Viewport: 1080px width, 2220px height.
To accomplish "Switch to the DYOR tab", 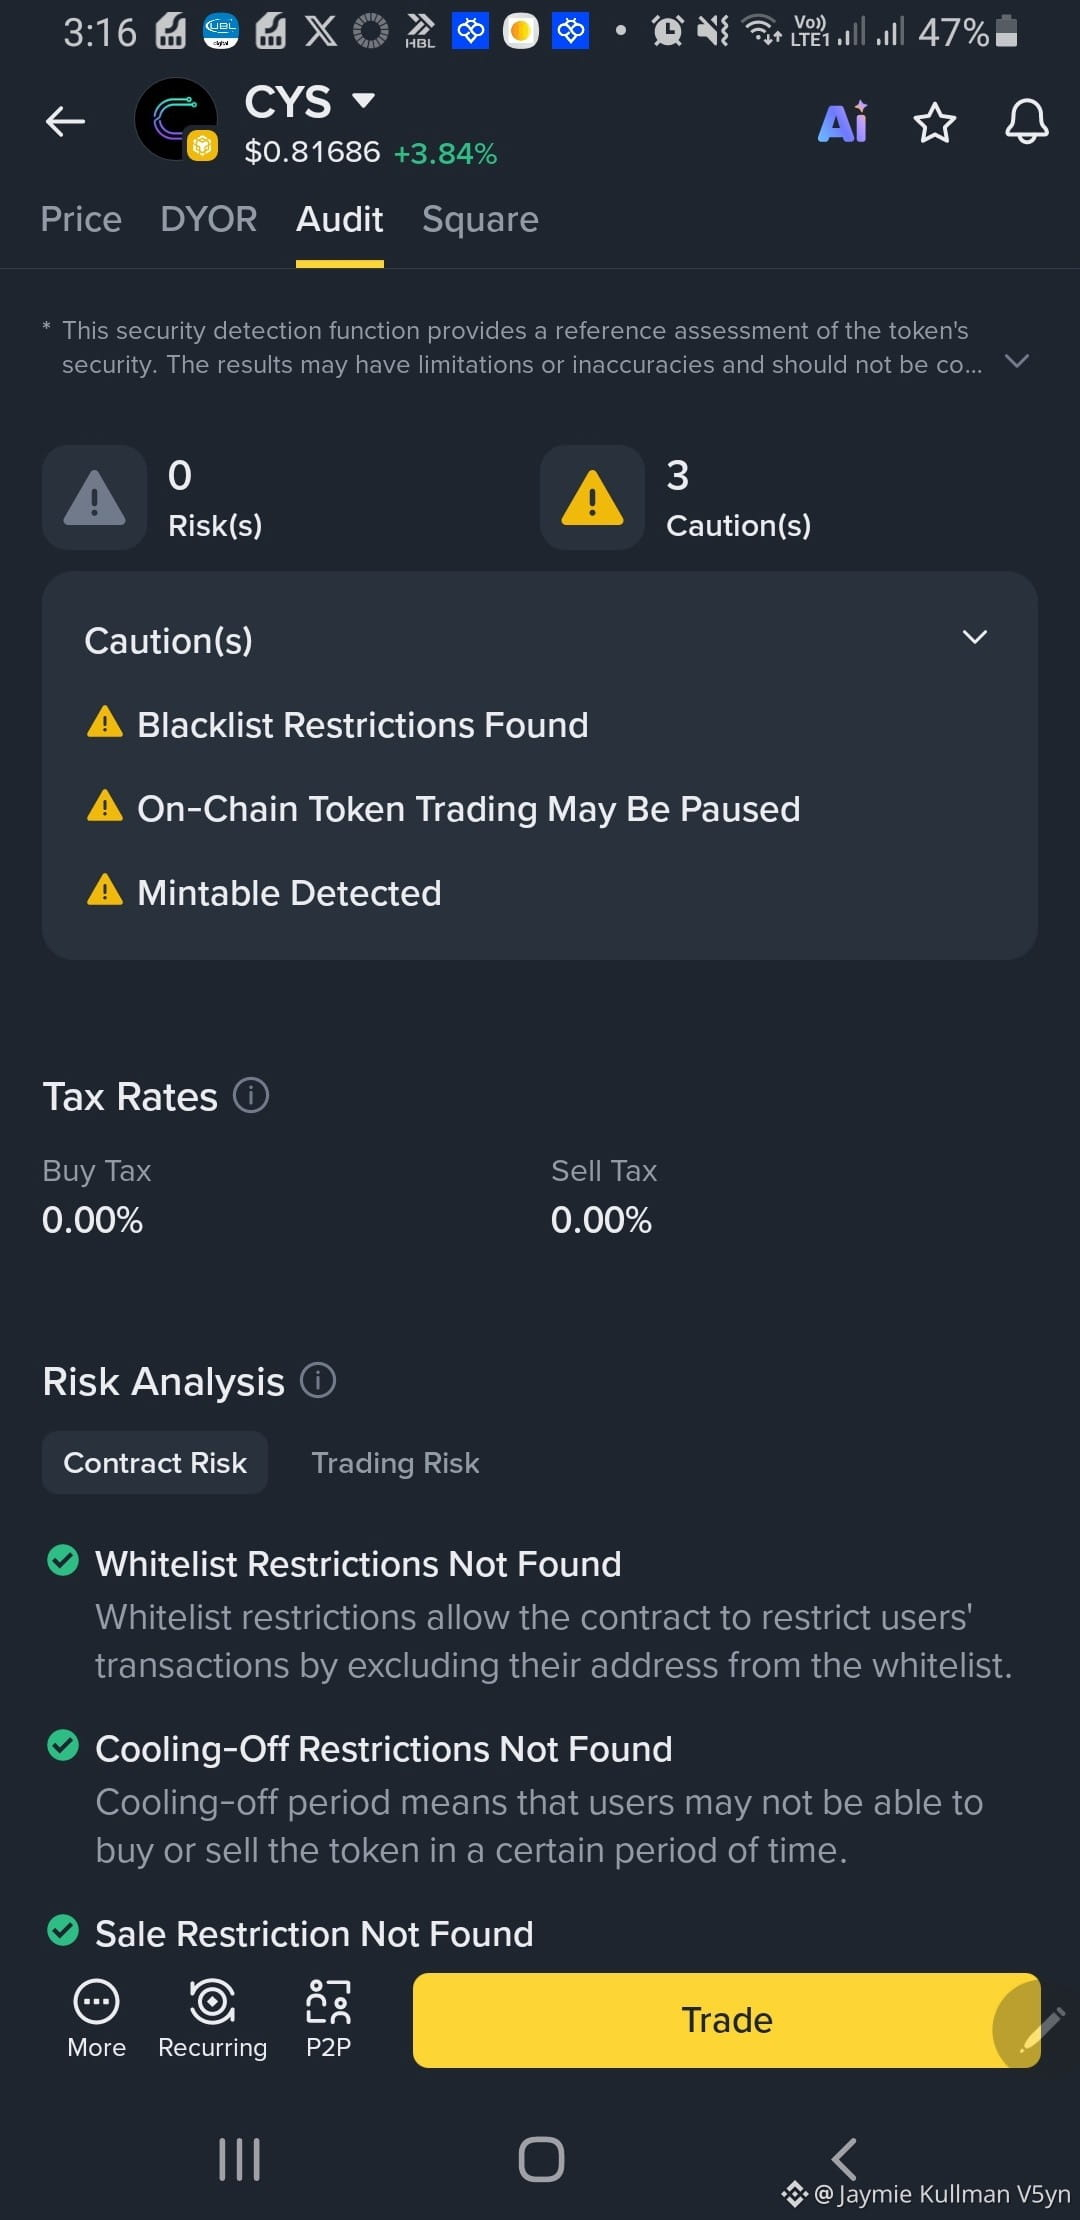I will (209, 219).
